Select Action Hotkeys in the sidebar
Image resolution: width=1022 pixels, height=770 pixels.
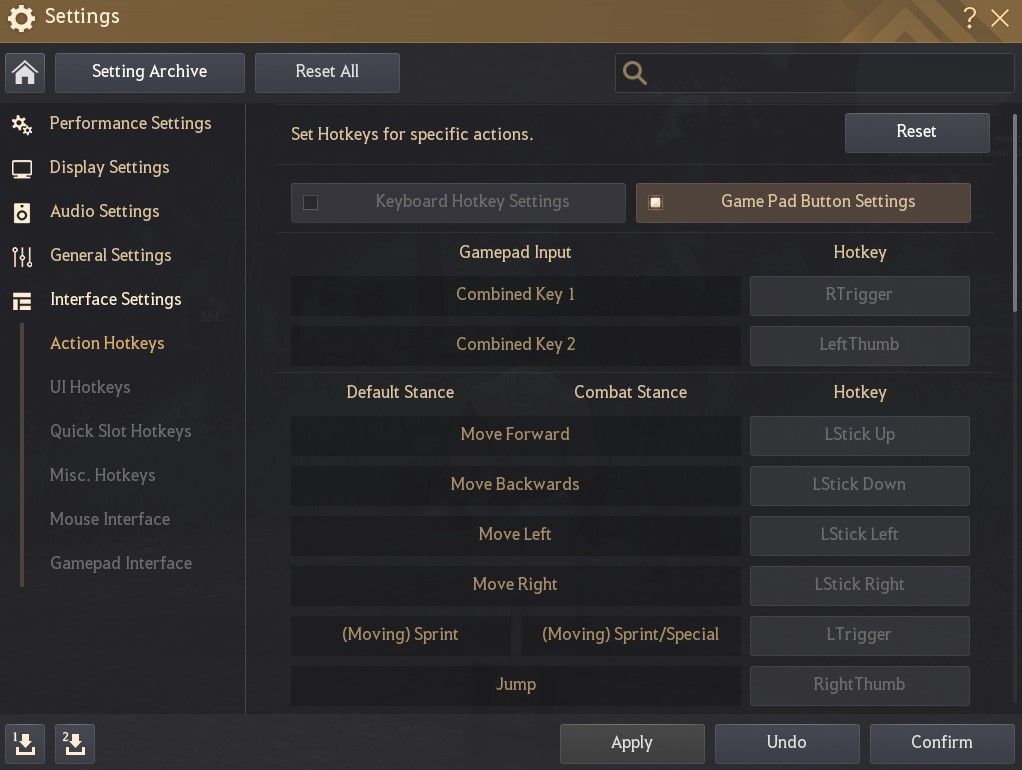pyautogui.click(x=107, y=343)
